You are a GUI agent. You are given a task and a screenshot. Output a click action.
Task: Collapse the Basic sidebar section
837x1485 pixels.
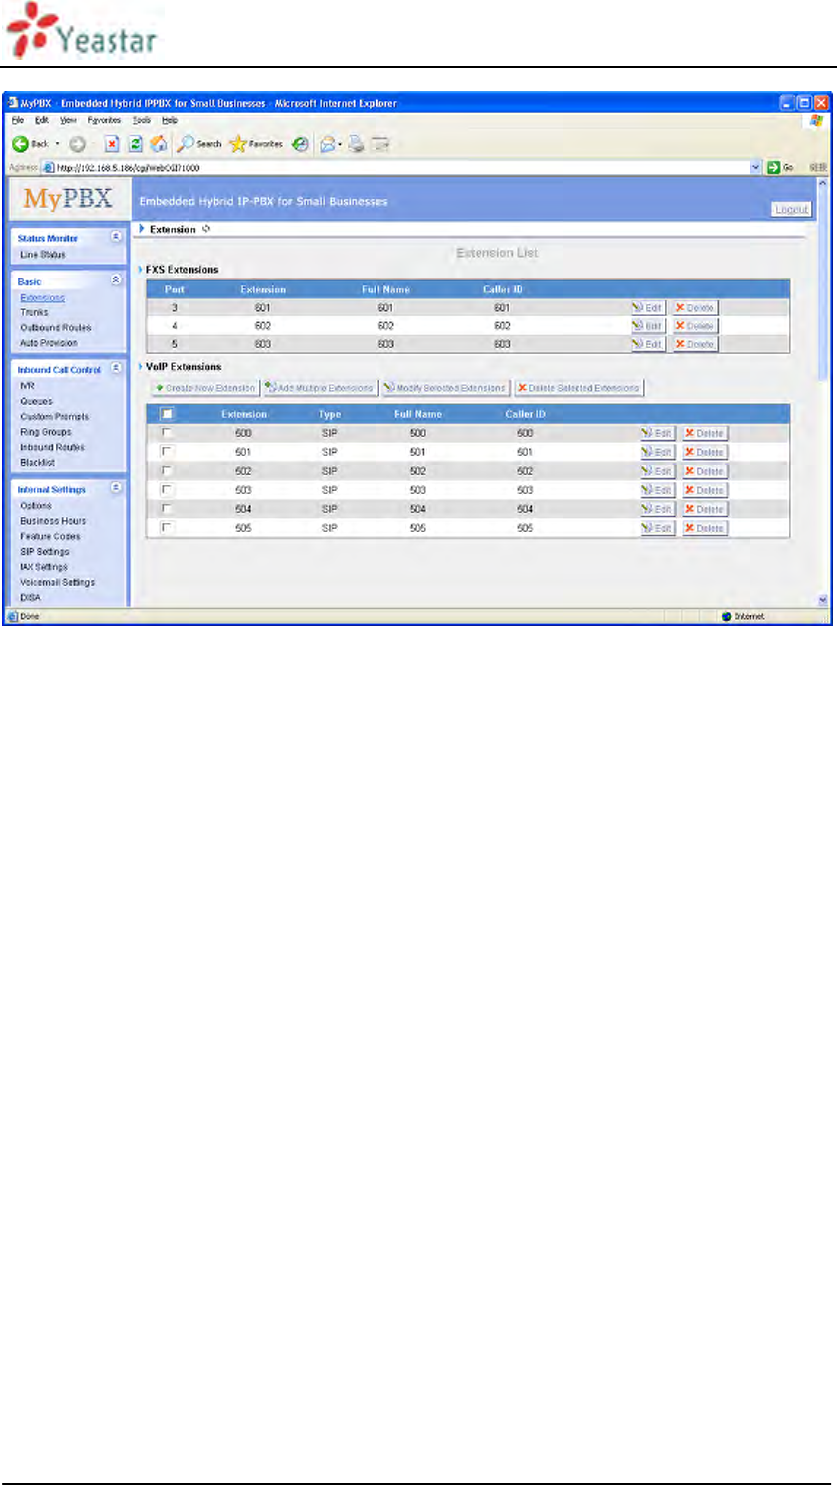coord(116,281)
